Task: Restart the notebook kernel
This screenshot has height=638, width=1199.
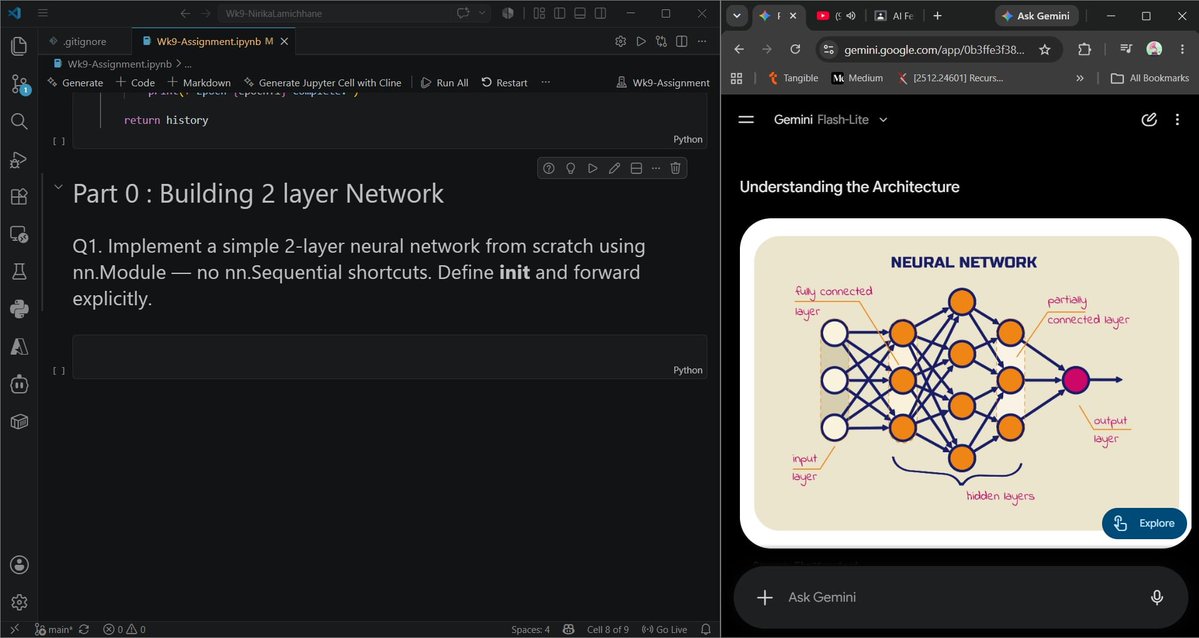Action: [x=504, y=83]
